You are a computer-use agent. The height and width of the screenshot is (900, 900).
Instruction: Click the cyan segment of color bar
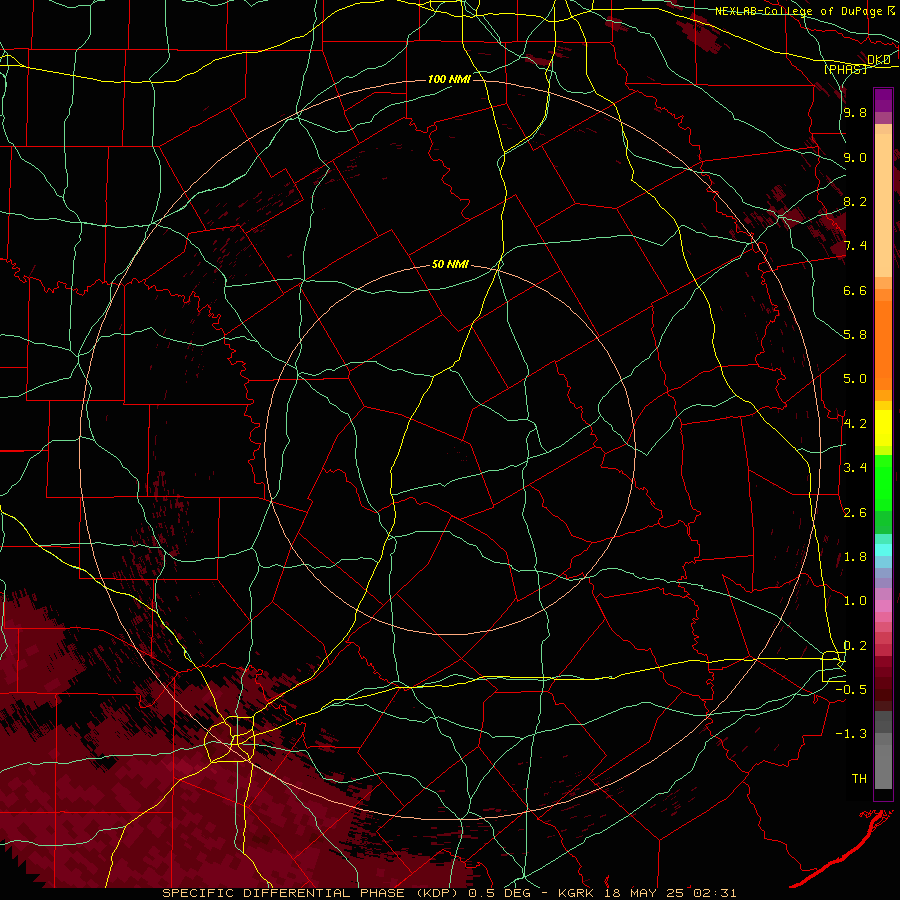point(883,550)
